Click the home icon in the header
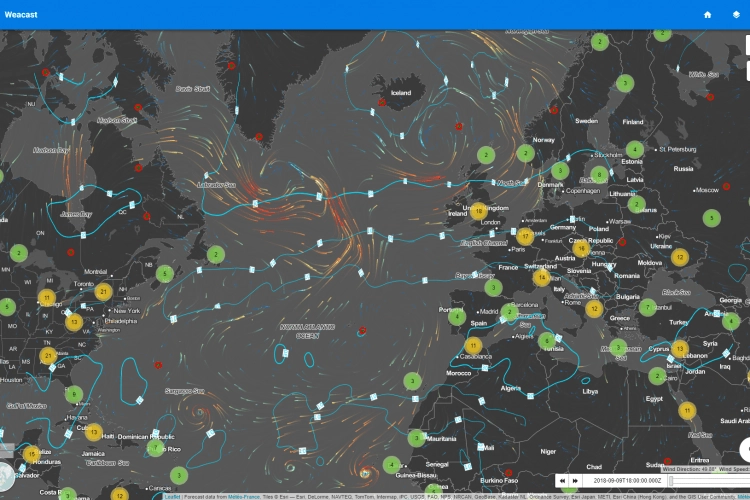This screenshot has height=500, width=750. [708, 15]
